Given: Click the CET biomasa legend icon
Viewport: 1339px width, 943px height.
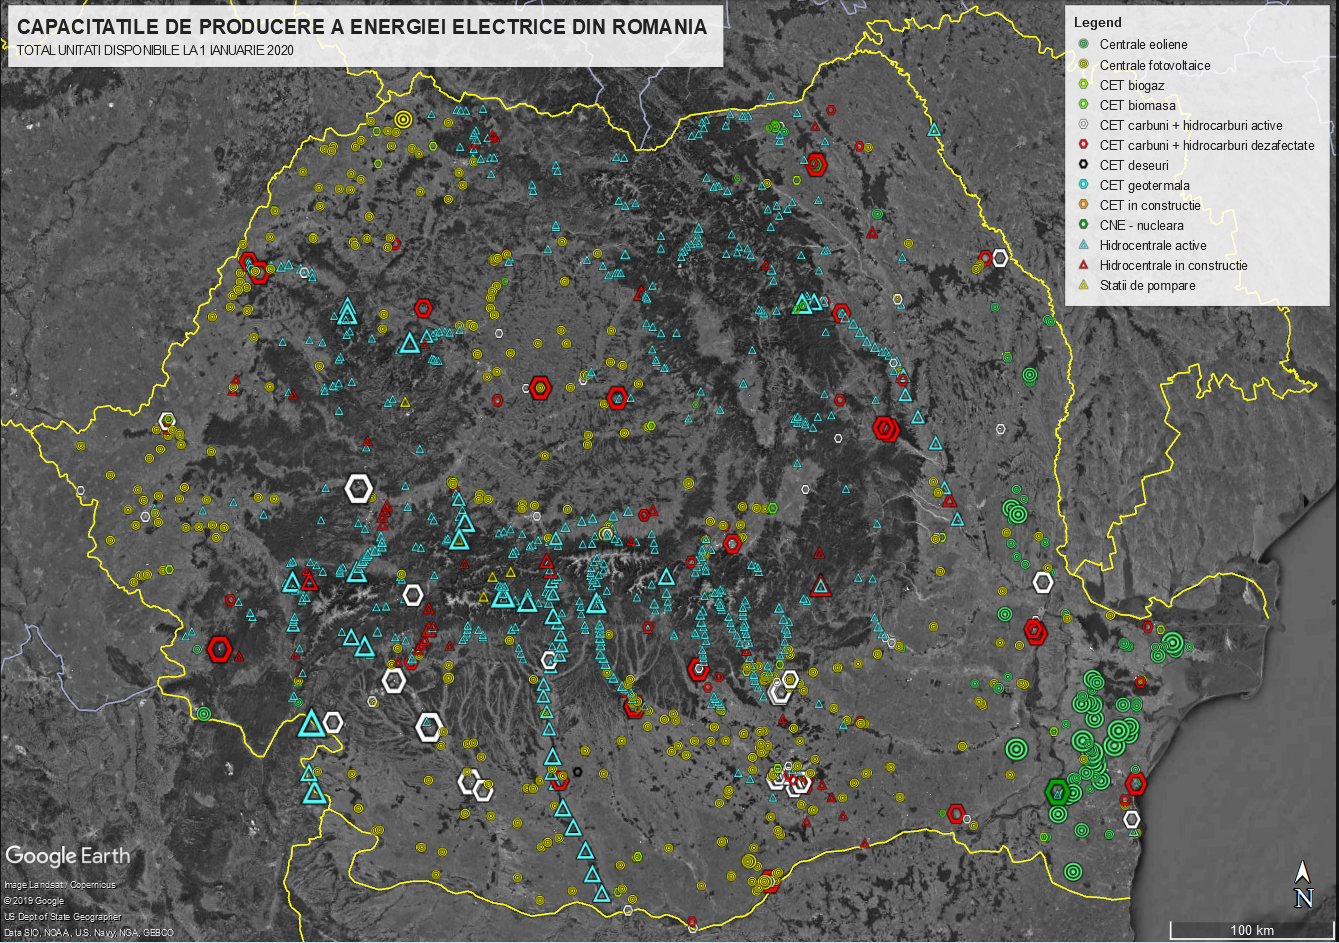Looking at the screenshot, I should 1084,105.
